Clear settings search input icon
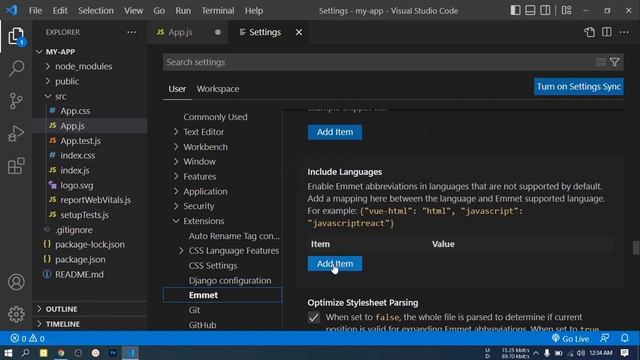 [601, 62]
